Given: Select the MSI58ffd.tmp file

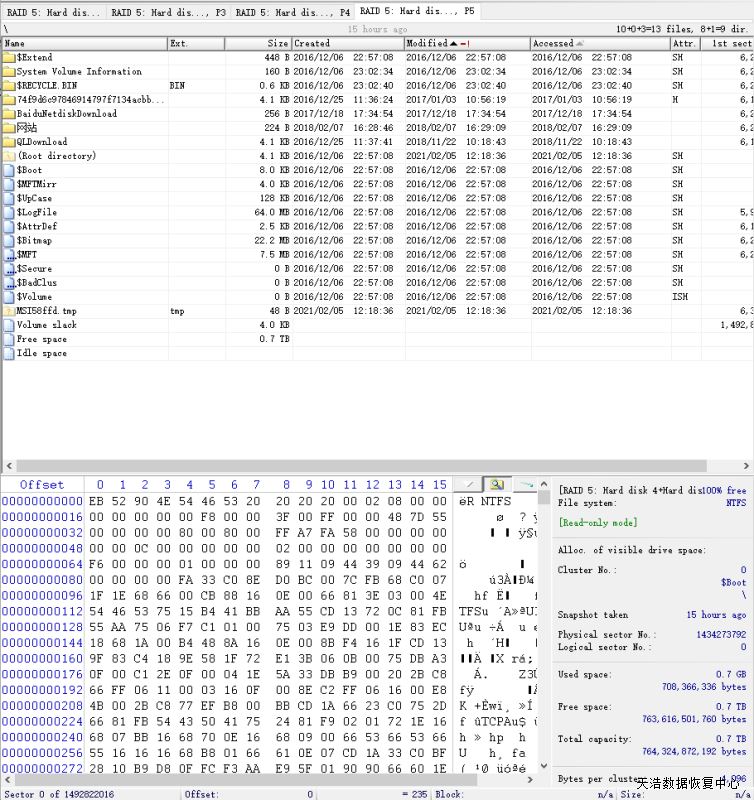Looking at the screenshot, I should (46, 311).
